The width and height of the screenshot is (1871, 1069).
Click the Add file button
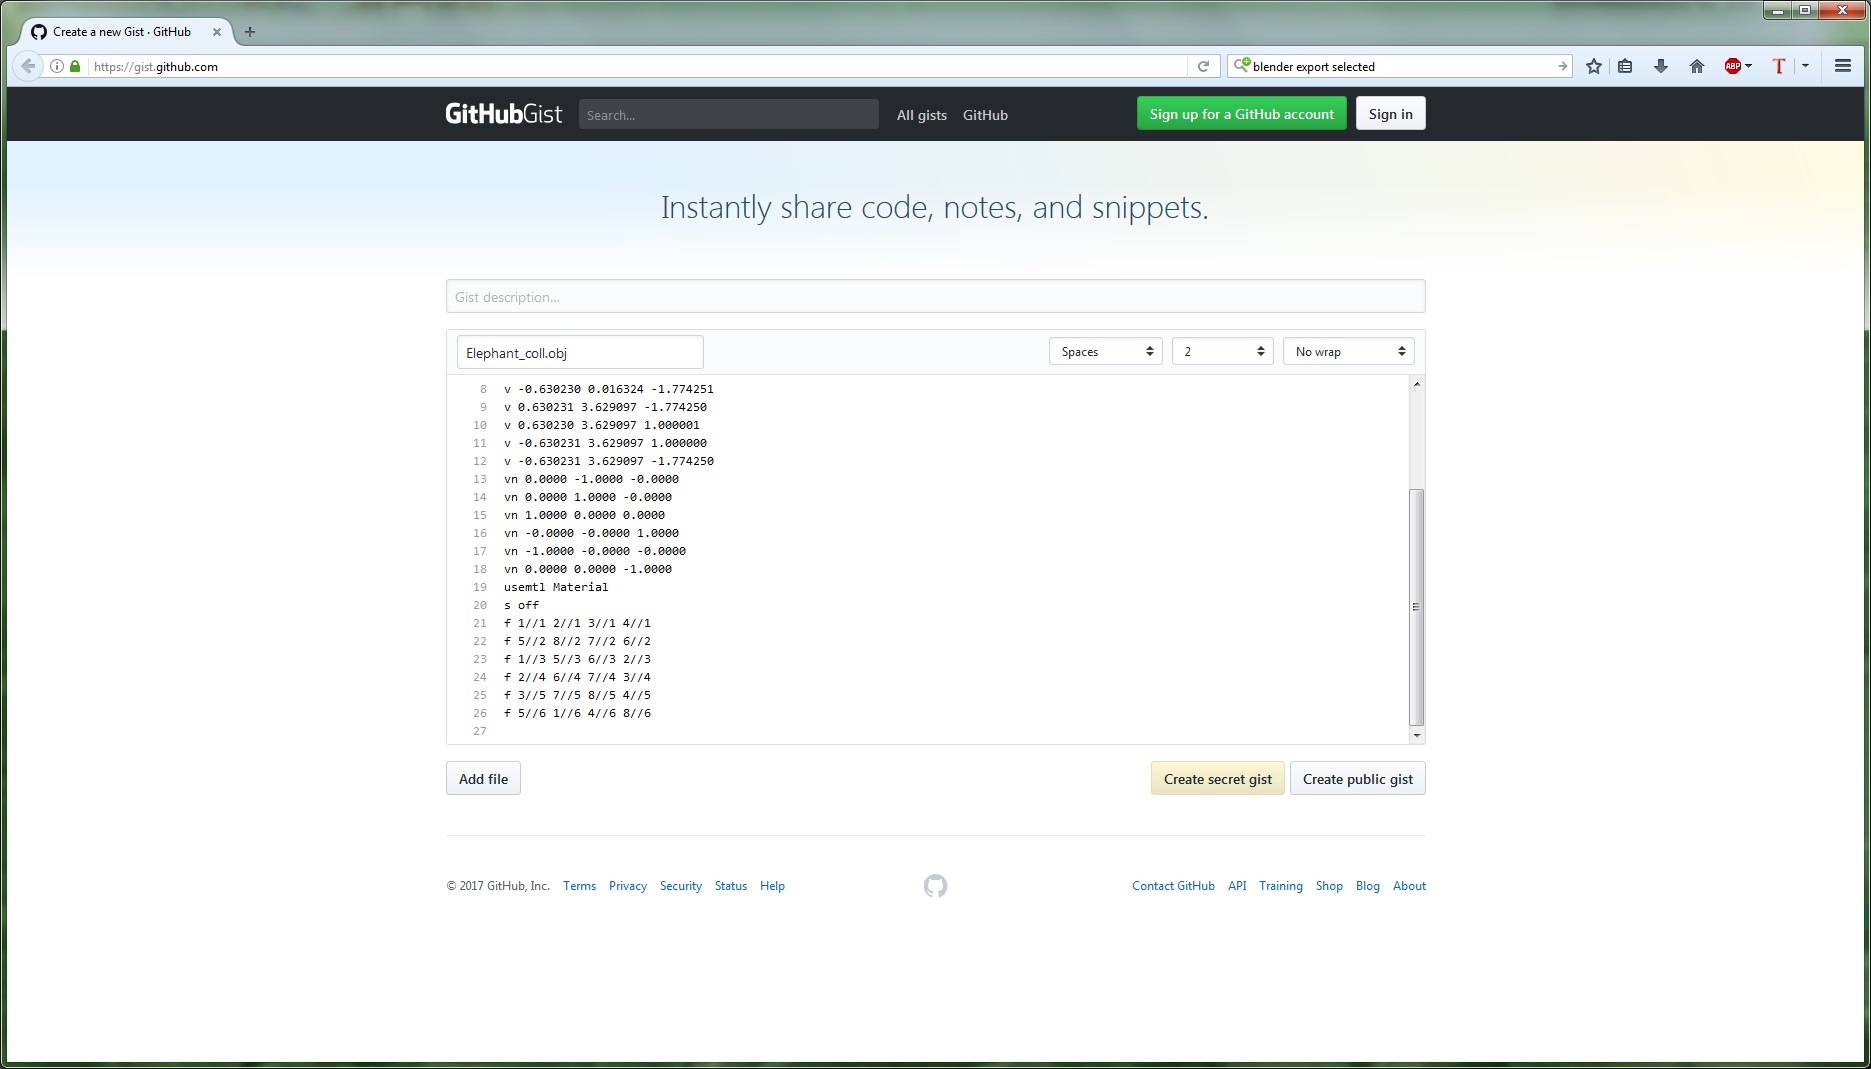(483, 779)
